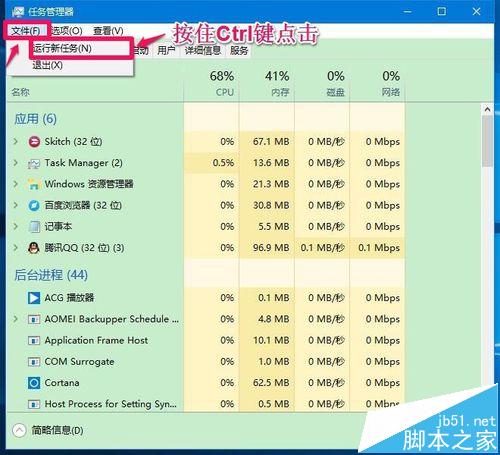Choose 退出(X) from the file menu
Screen dimensions: 500x455
[48, 65]
